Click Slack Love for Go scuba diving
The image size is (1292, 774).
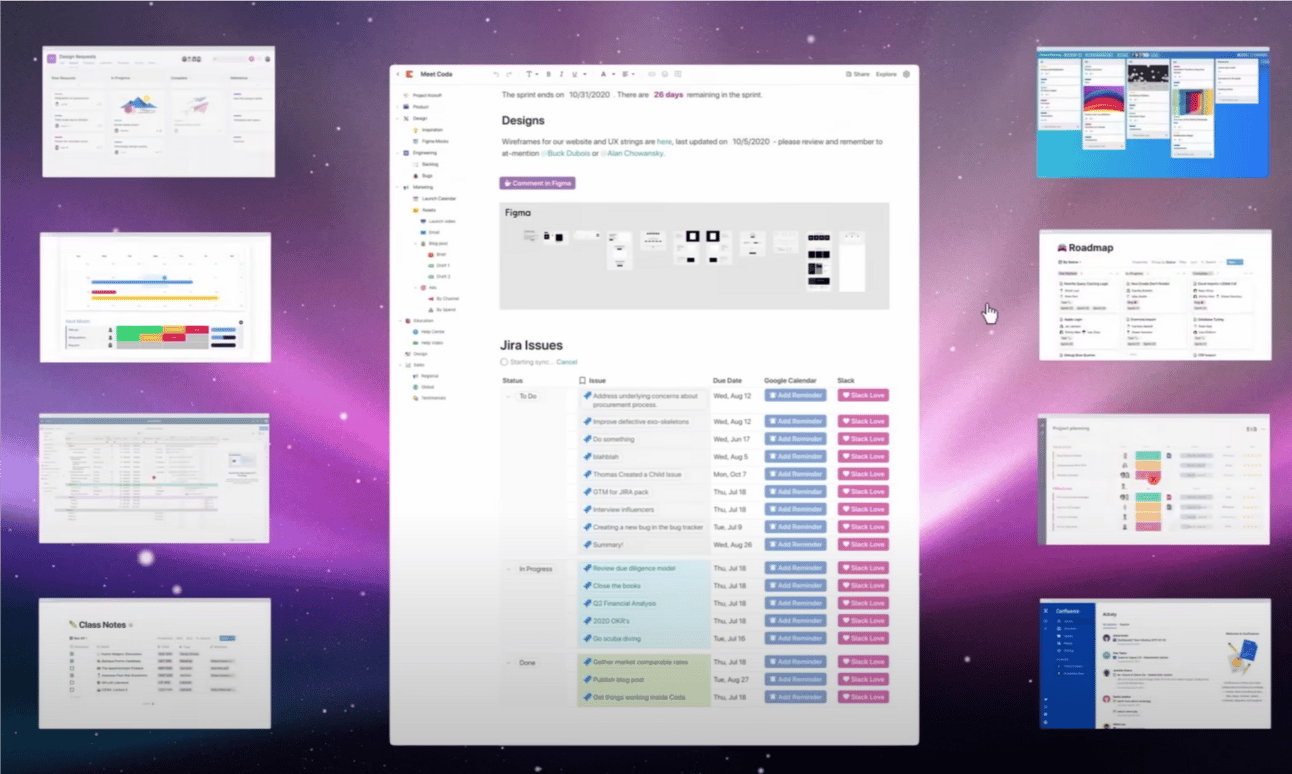pos(863,639)
